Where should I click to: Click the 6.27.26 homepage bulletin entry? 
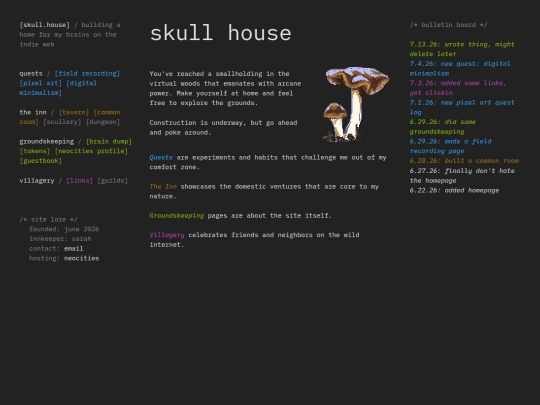(462, 176)
